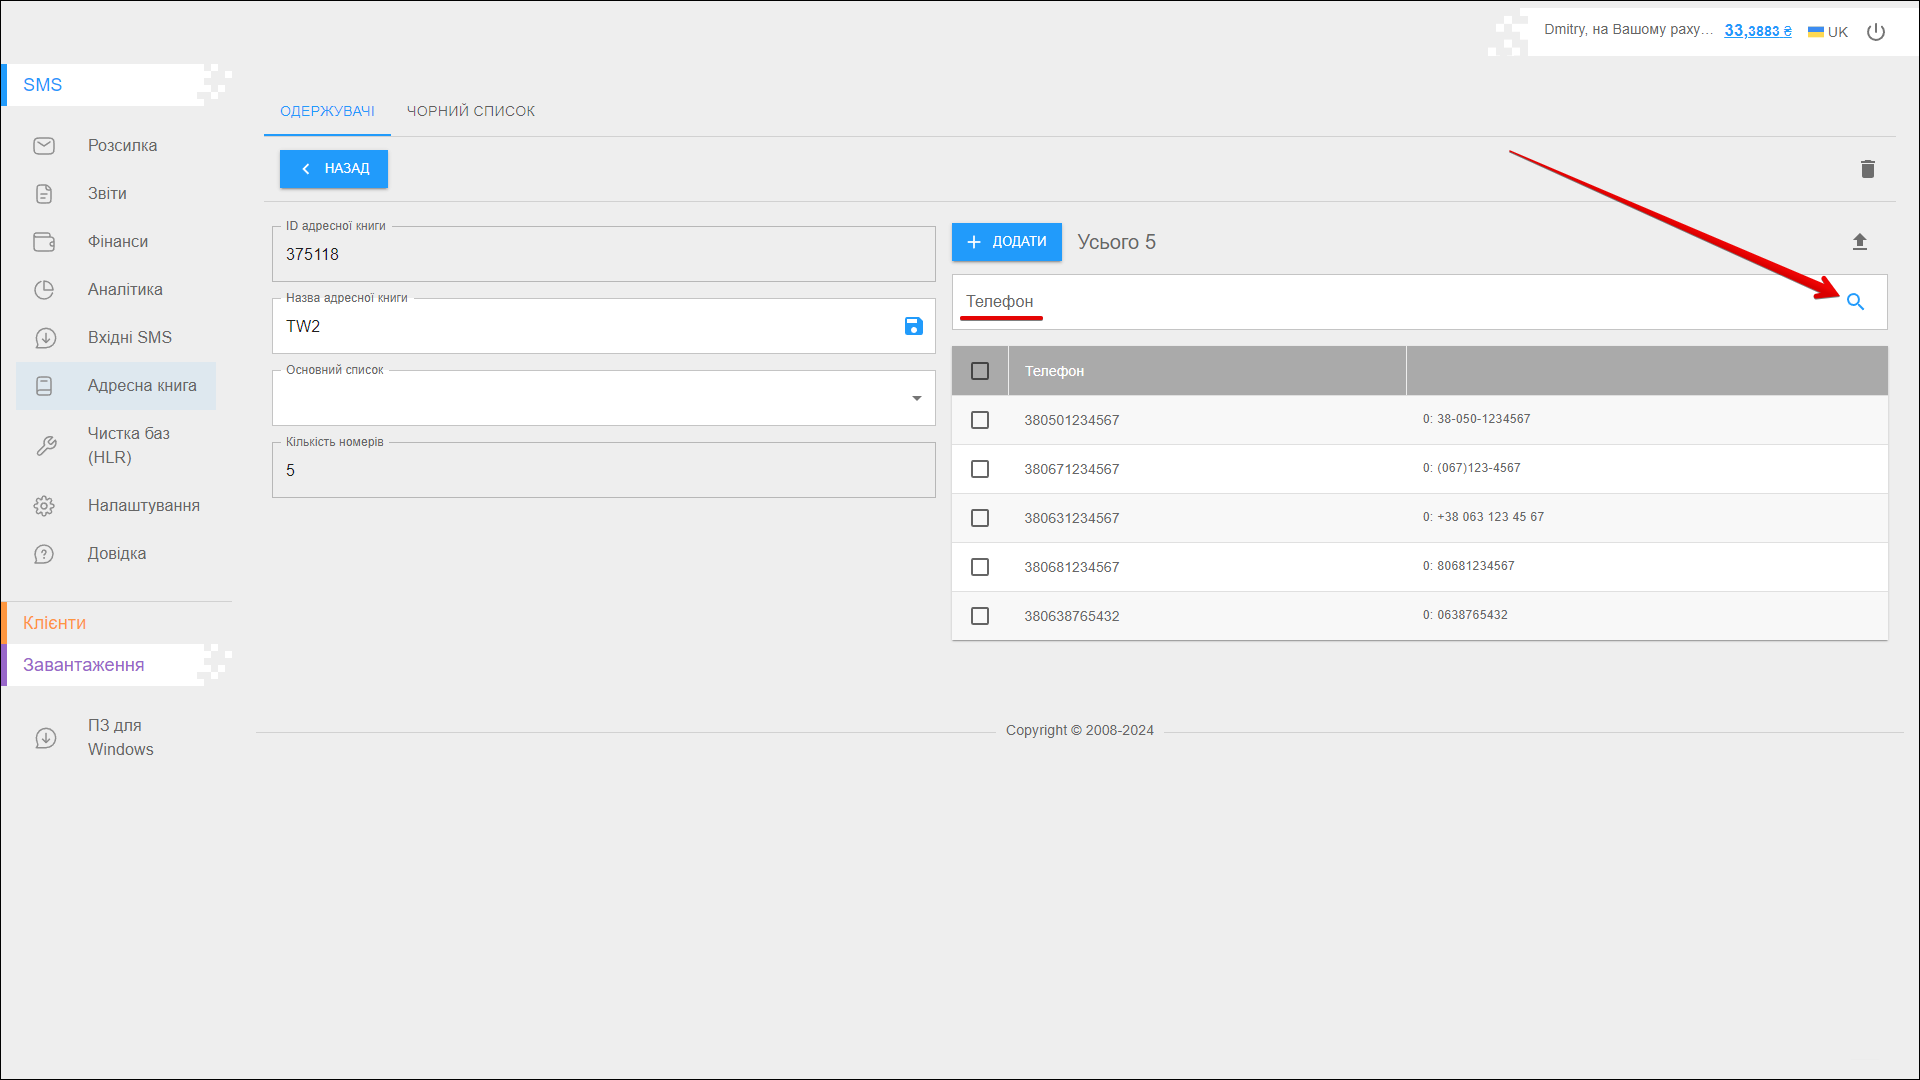Click into the Телефон search field
Screen dimensions: 1920x1080
pyautogui.click(x=1390, y=302)
